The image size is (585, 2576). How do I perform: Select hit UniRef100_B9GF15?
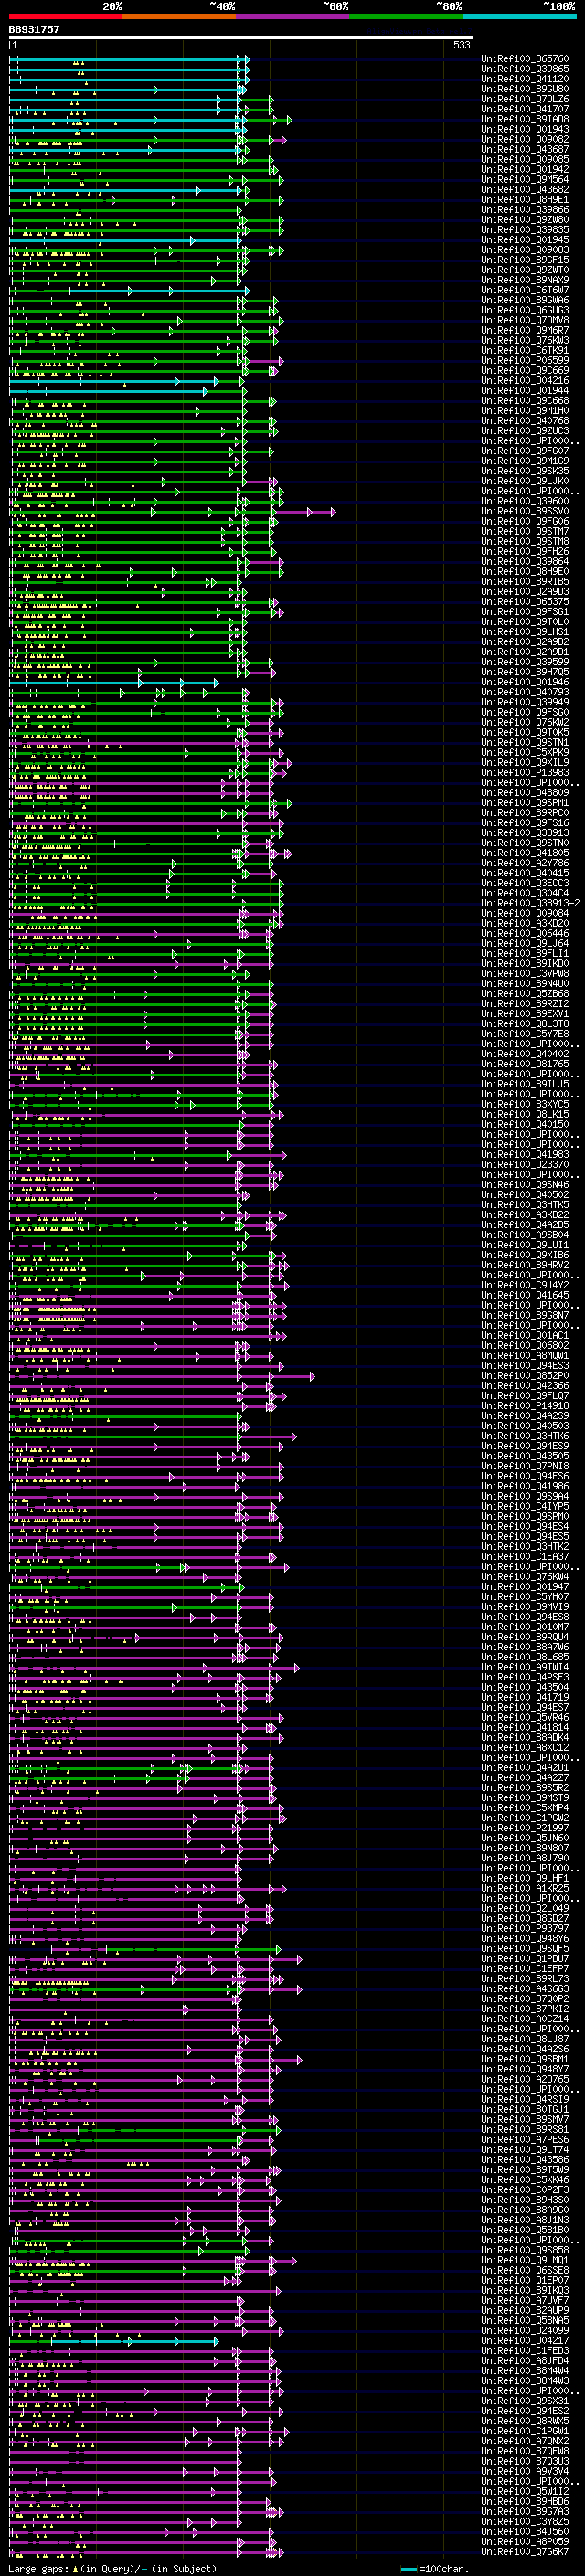click(x=525, y=260)
